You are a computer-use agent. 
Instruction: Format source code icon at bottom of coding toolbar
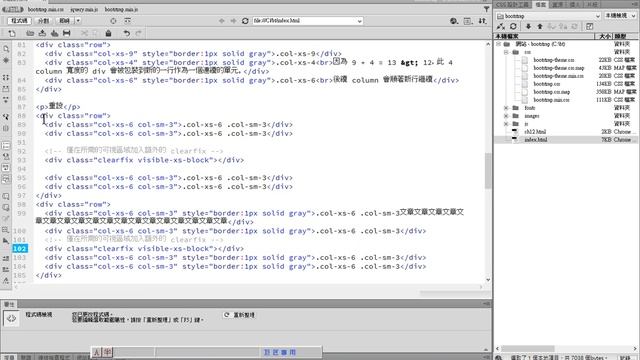6,280
